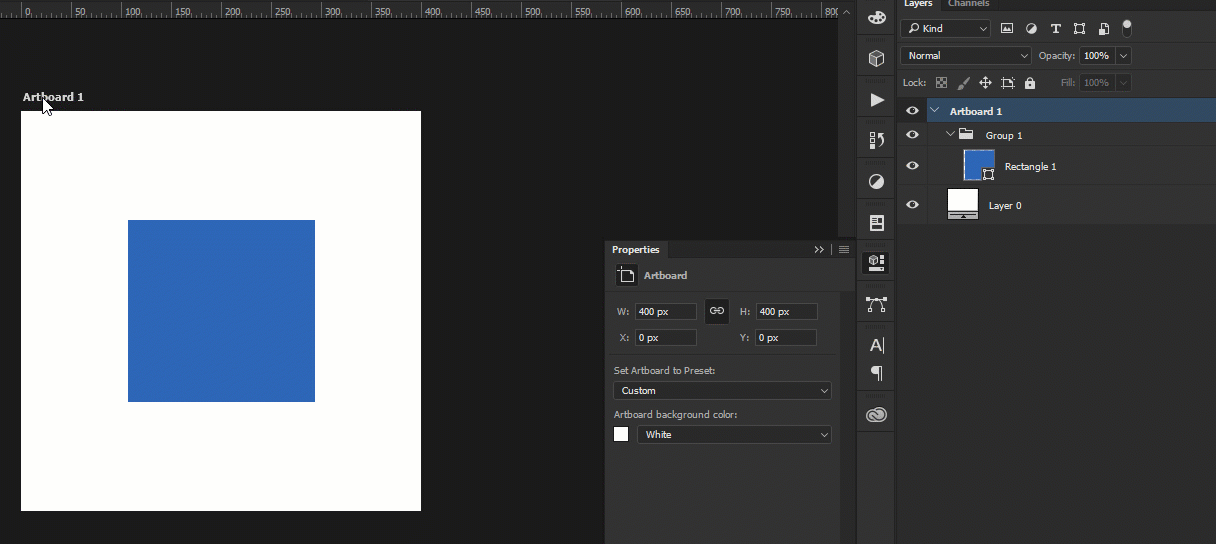
Task: Open the Properties panel flyout menu
Action: (x=844, y=250)
